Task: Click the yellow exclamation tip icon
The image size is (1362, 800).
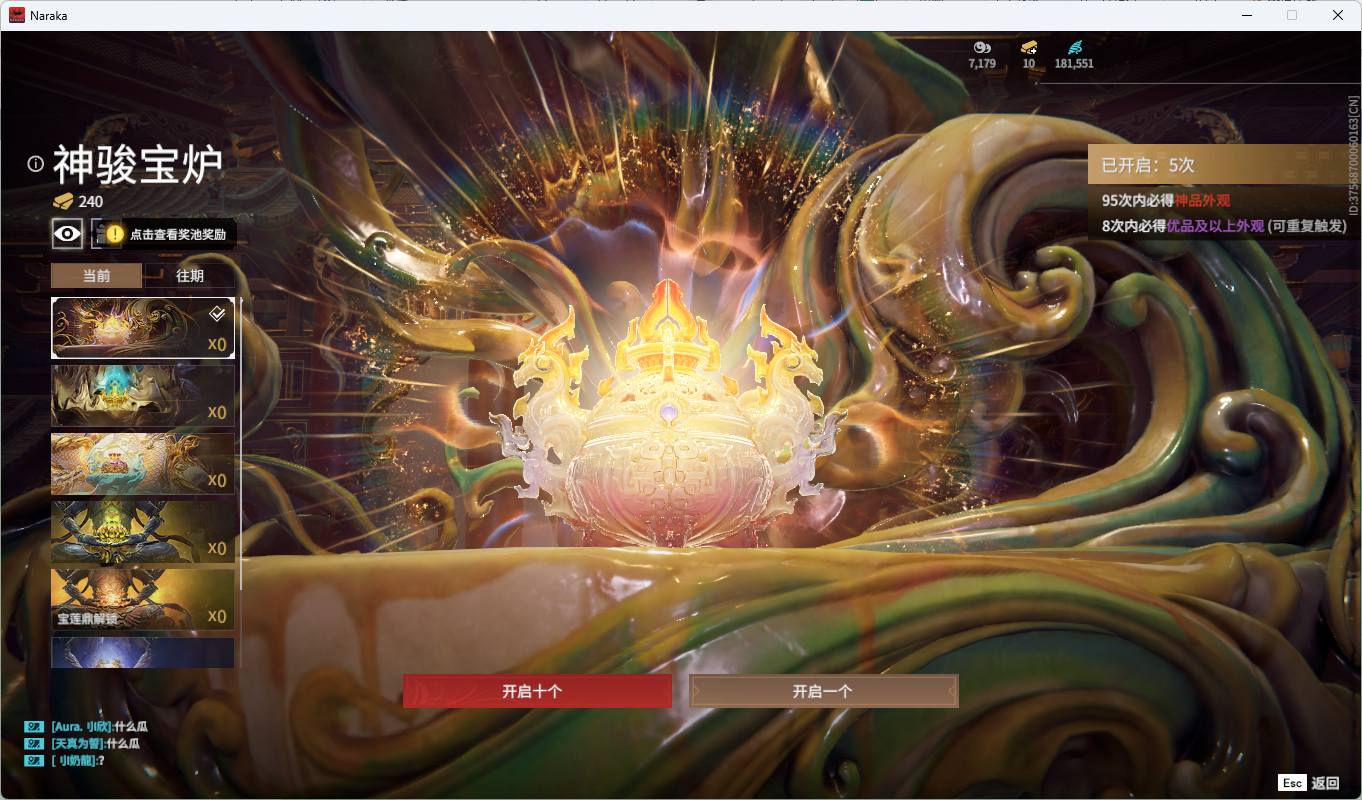Action: pyautogui.click(x=115, y=234)
